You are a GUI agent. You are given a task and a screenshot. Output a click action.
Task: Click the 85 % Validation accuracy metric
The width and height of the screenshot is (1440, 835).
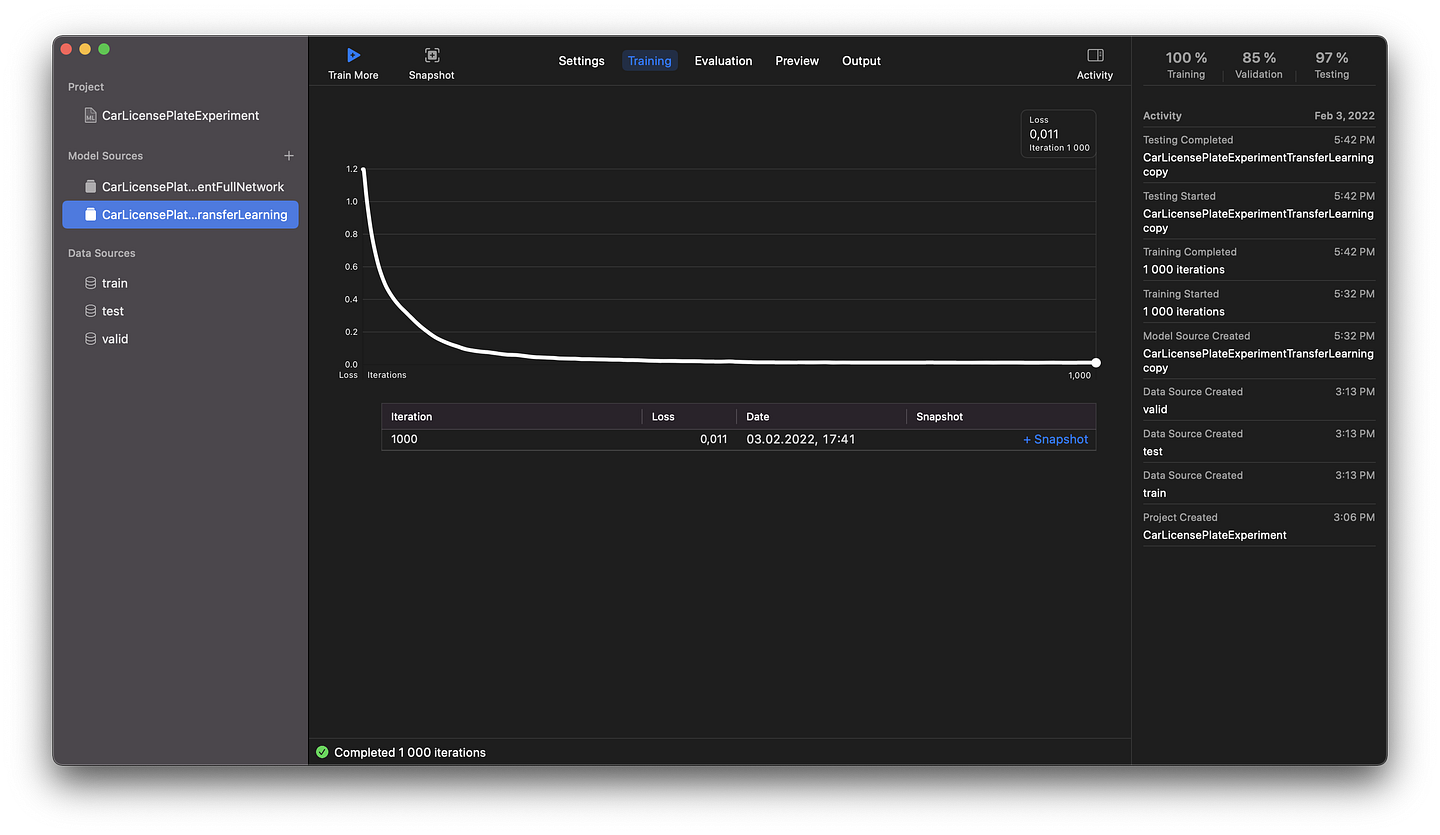(1259, 65)
